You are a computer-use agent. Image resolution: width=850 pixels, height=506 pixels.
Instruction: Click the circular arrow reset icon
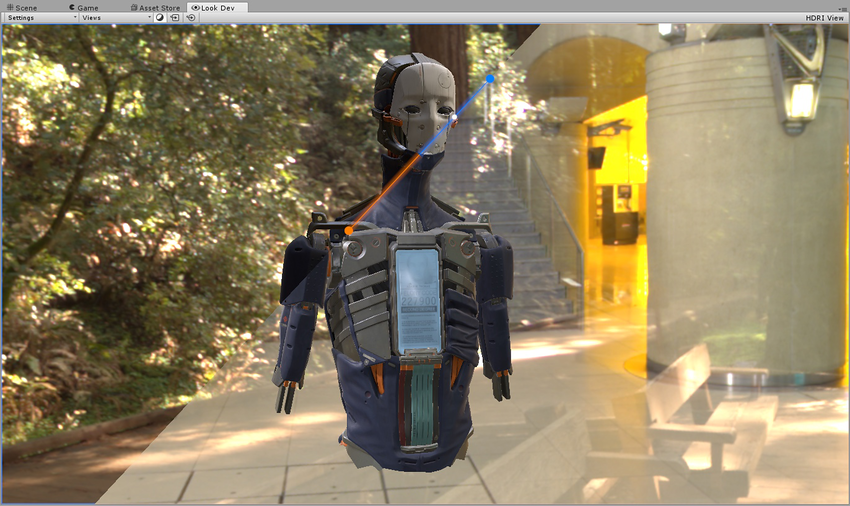(x=191, y=17)
